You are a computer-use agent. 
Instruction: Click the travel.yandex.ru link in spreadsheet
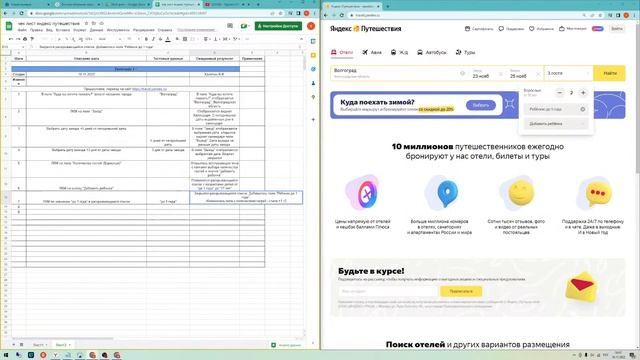coord(149,89)
